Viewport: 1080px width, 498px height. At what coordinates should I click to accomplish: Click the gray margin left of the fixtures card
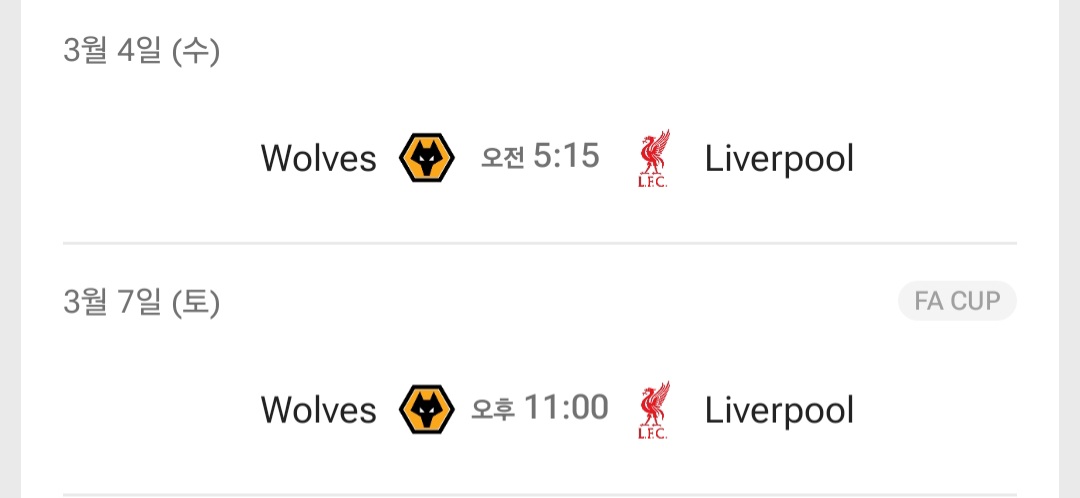coord(10,249)
